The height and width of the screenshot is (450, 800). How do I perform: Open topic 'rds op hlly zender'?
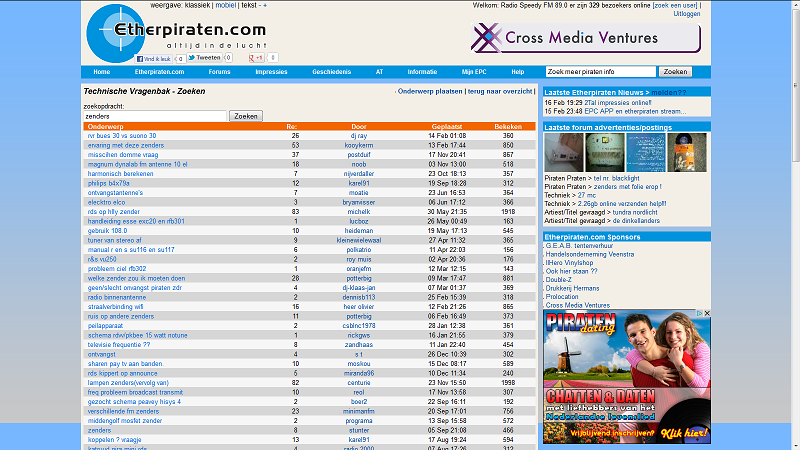click(114, 212)
